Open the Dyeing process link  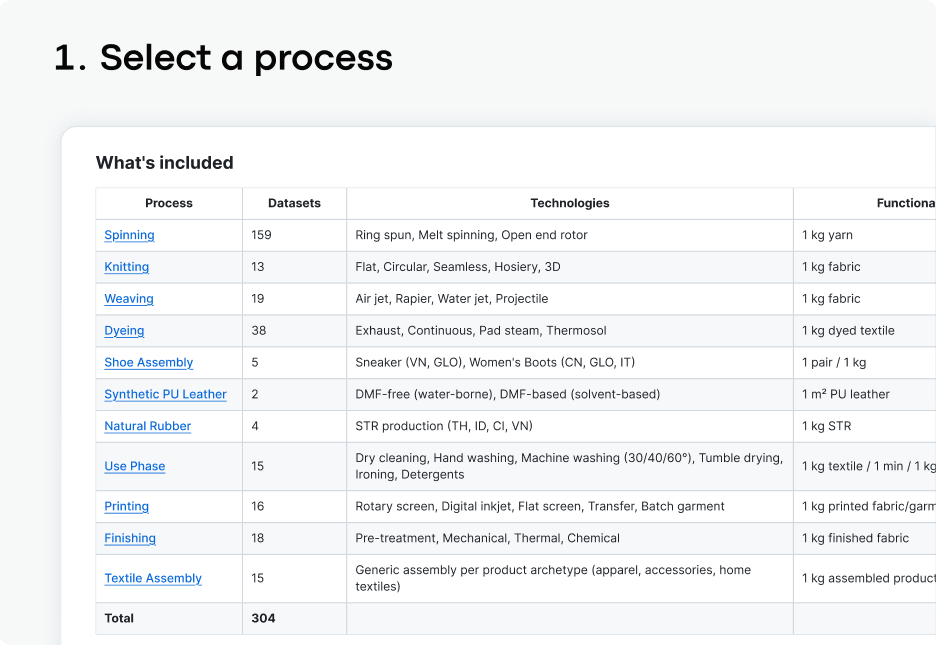point(124,331)
